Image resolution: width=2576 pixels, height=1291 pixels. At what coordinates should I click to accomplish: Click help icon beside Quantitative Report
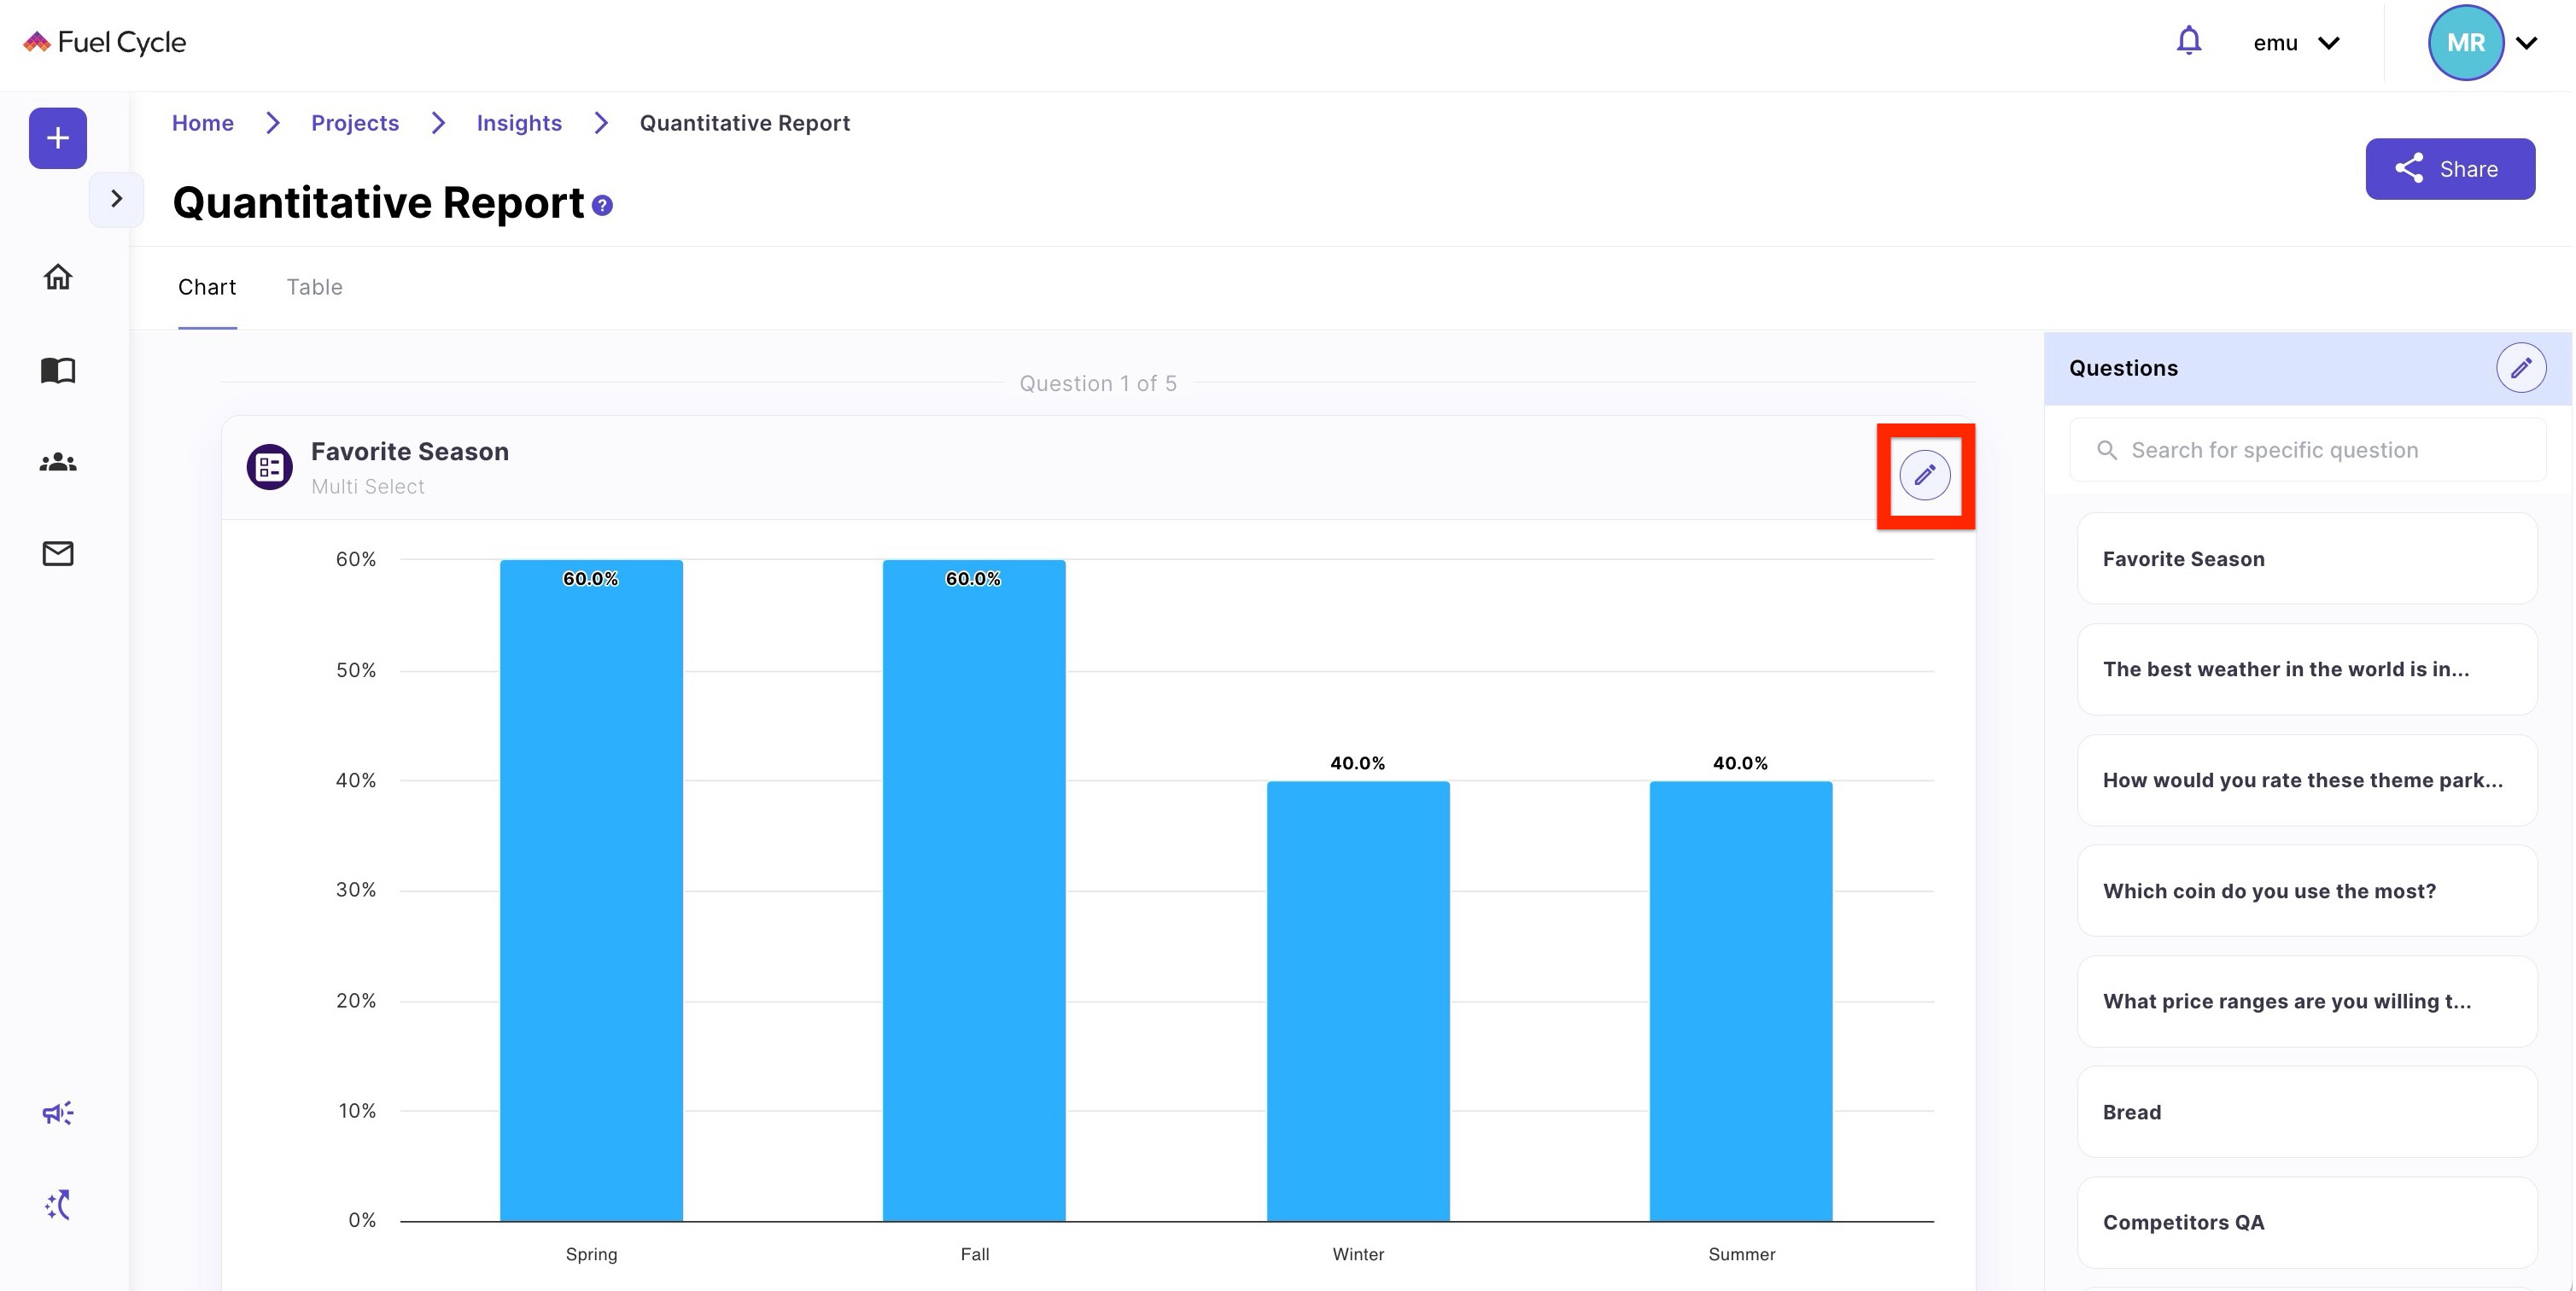[x=602, y=206]
